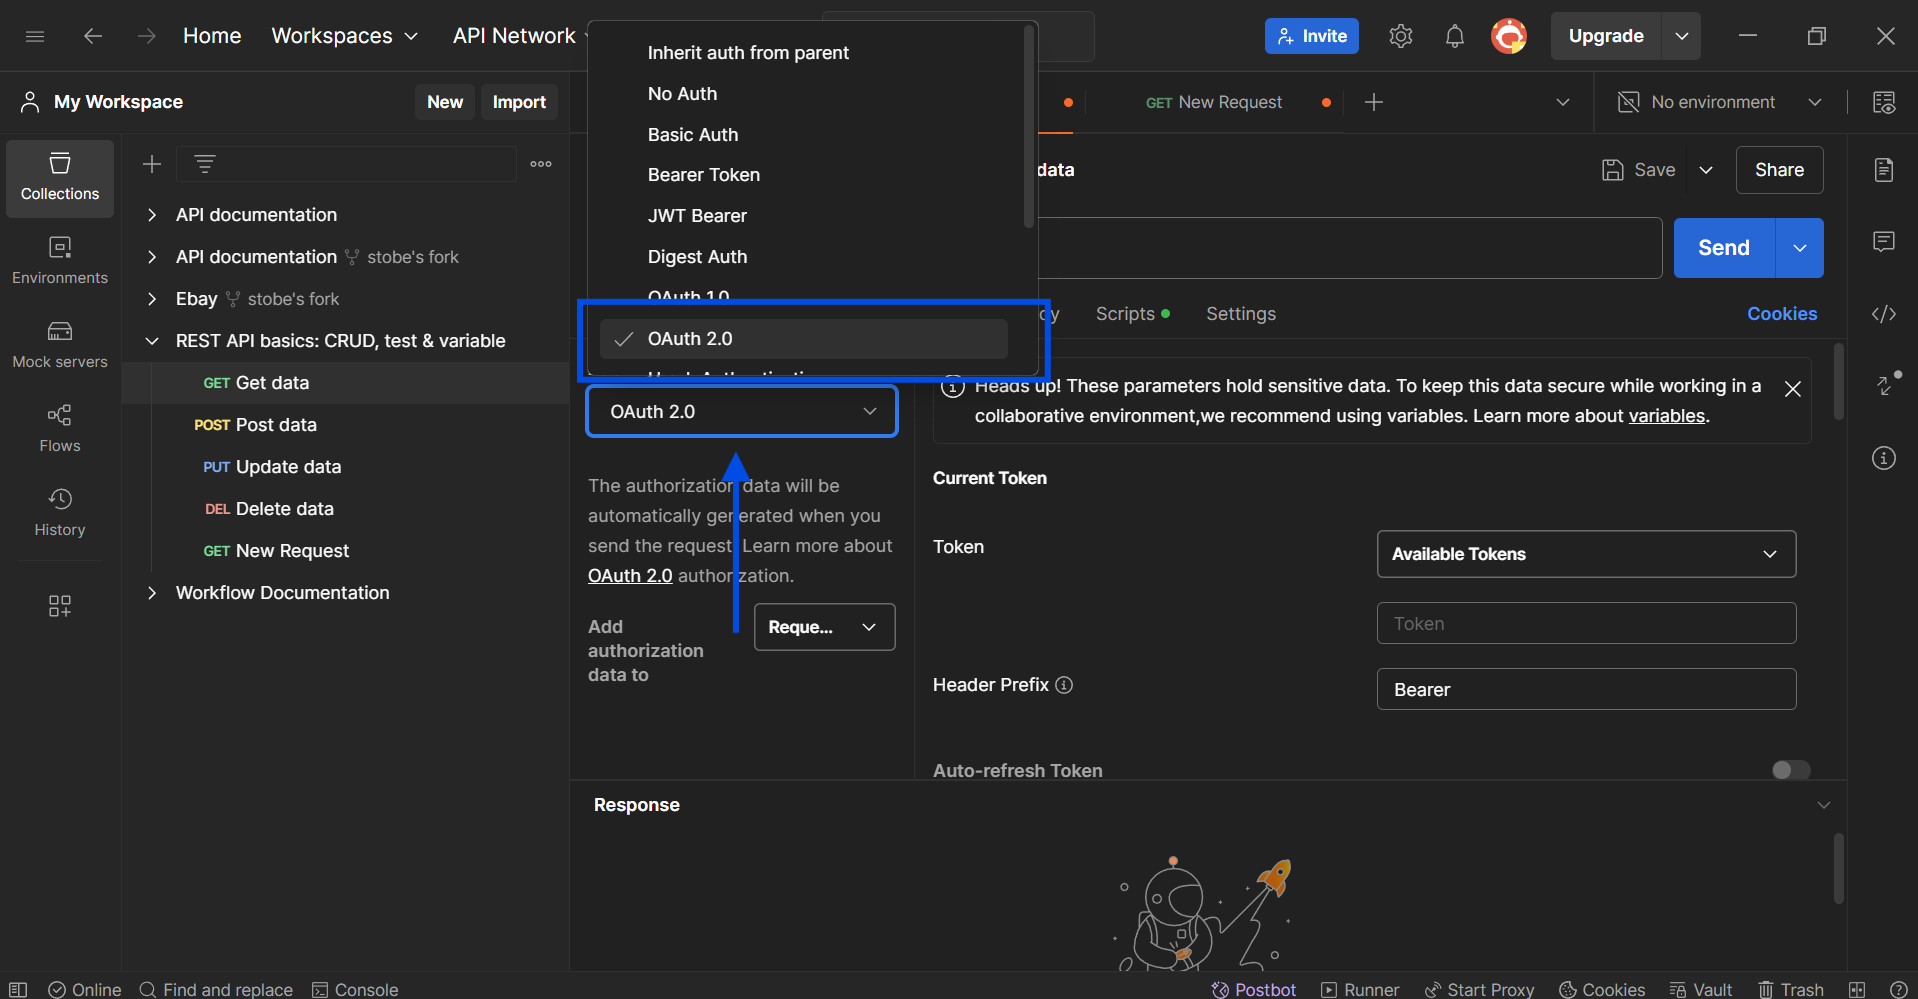
Task: Open the Available Tokens dropdown
Action: click(1586, 554)
